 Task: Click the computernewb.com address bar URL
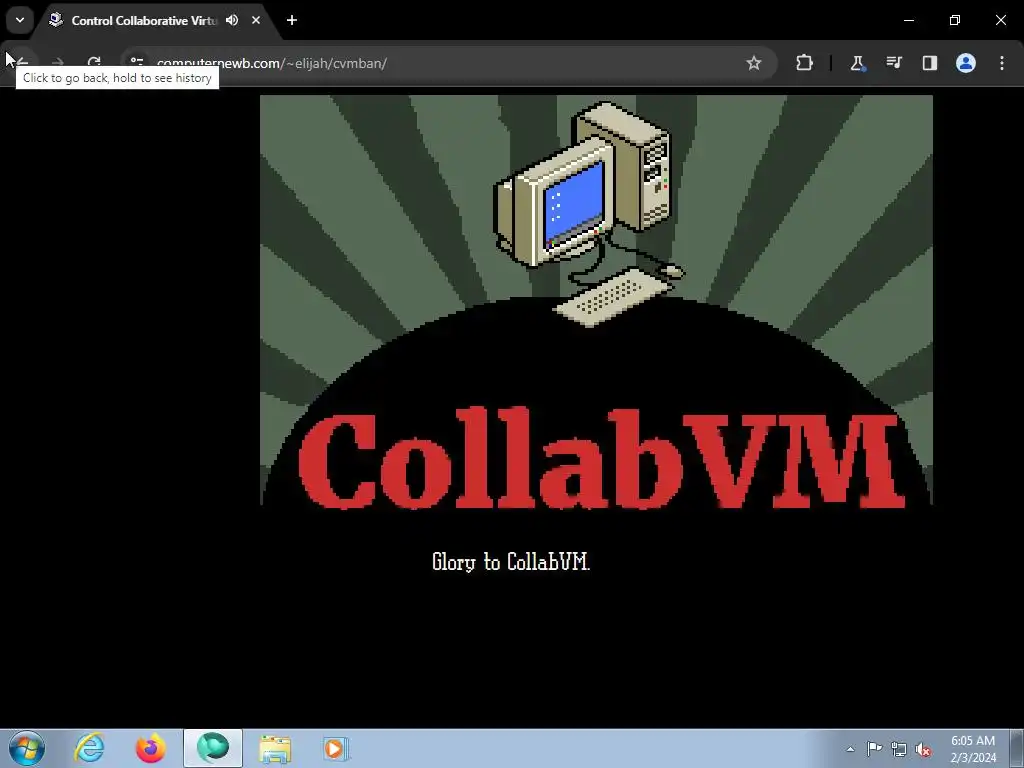[272, 63]
